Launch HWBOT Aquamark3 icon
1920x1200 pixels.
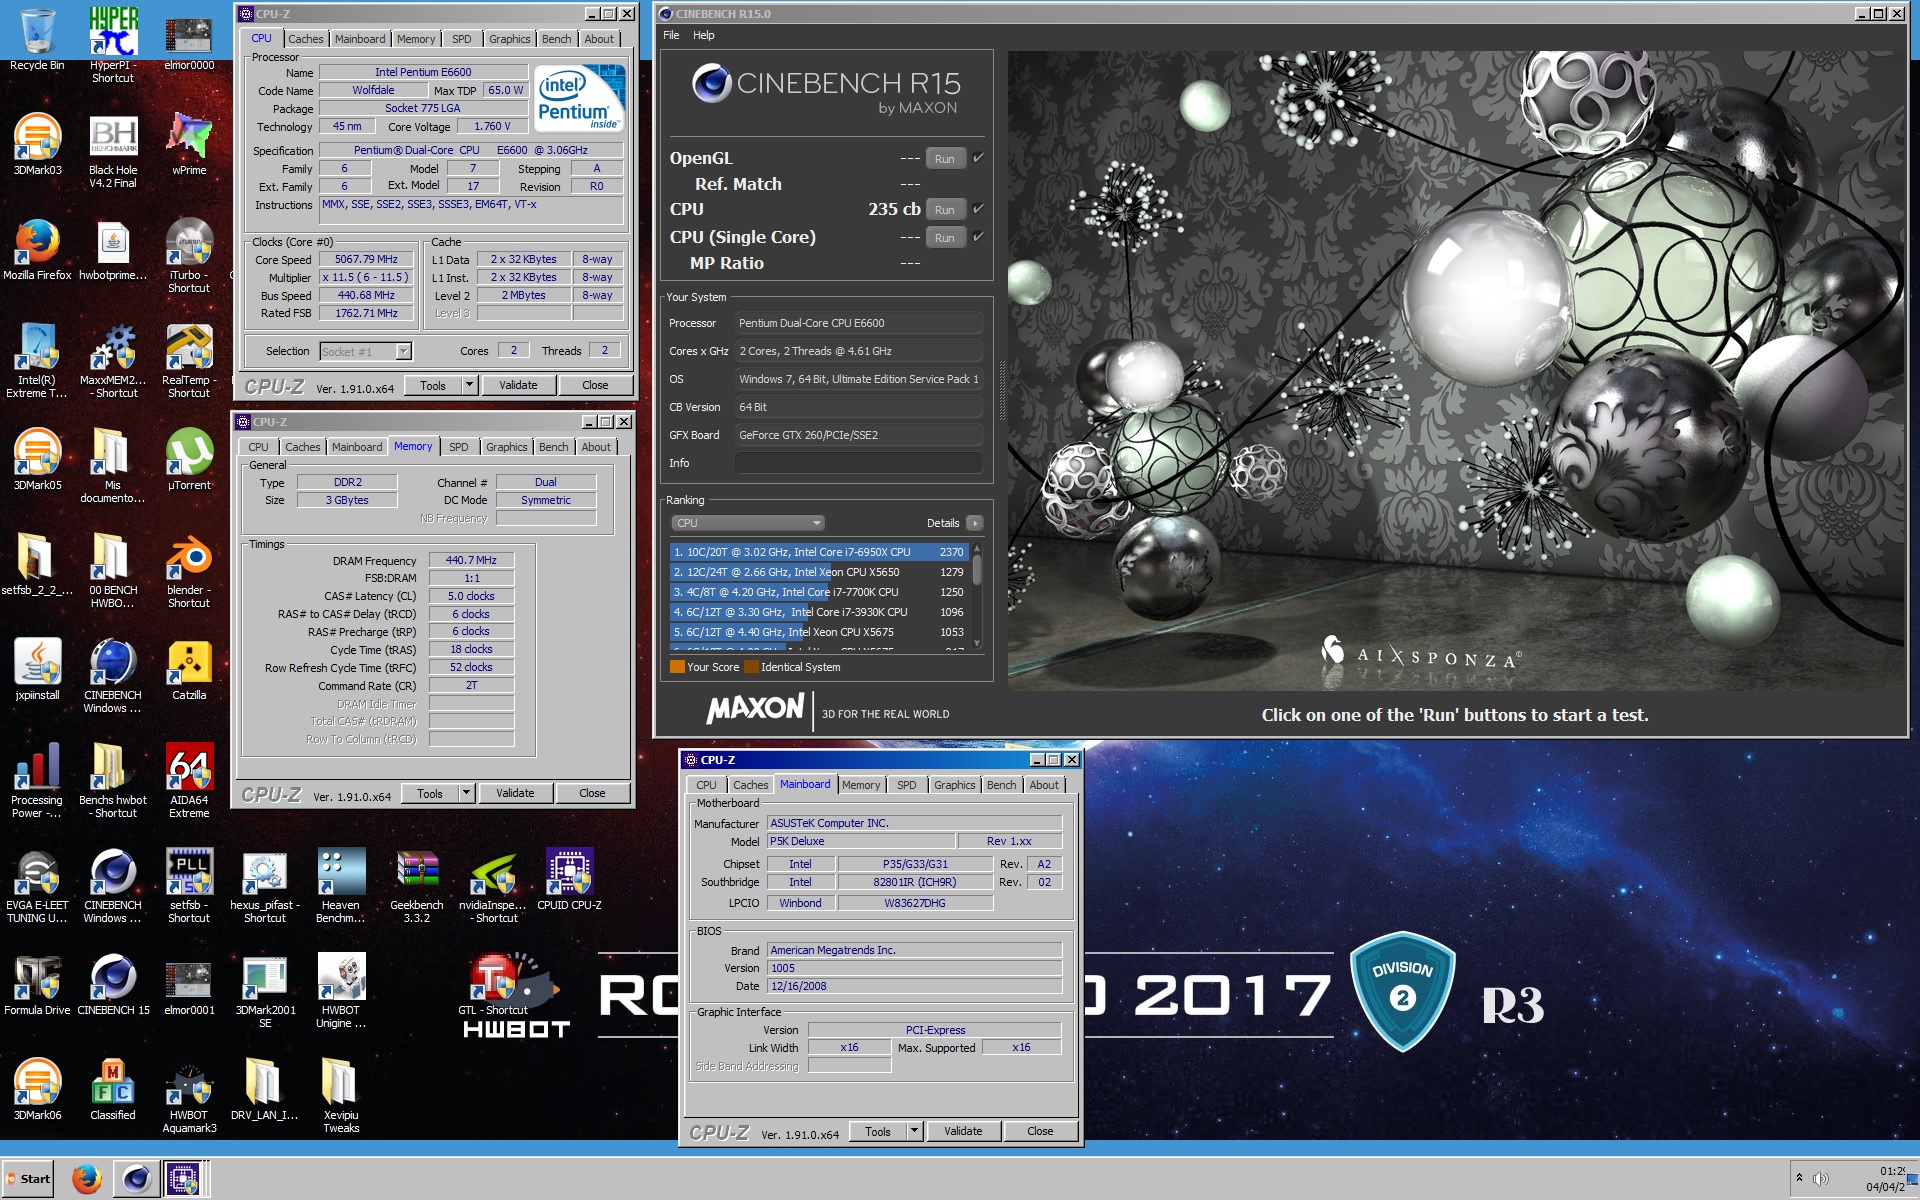pos(189,1096)
